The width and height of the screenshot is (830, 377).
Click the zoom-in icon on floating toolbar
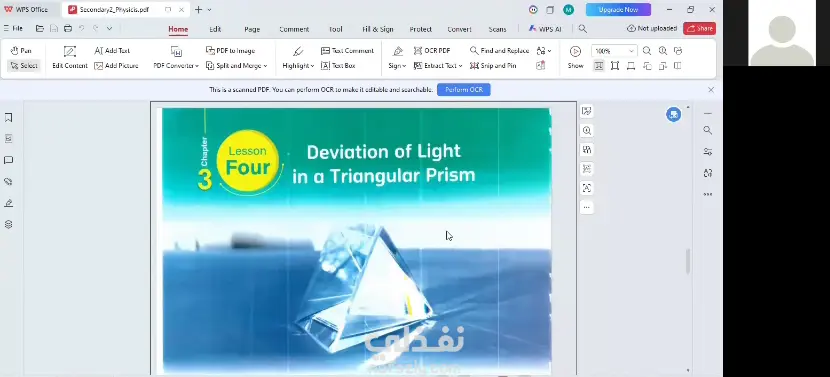587,130
